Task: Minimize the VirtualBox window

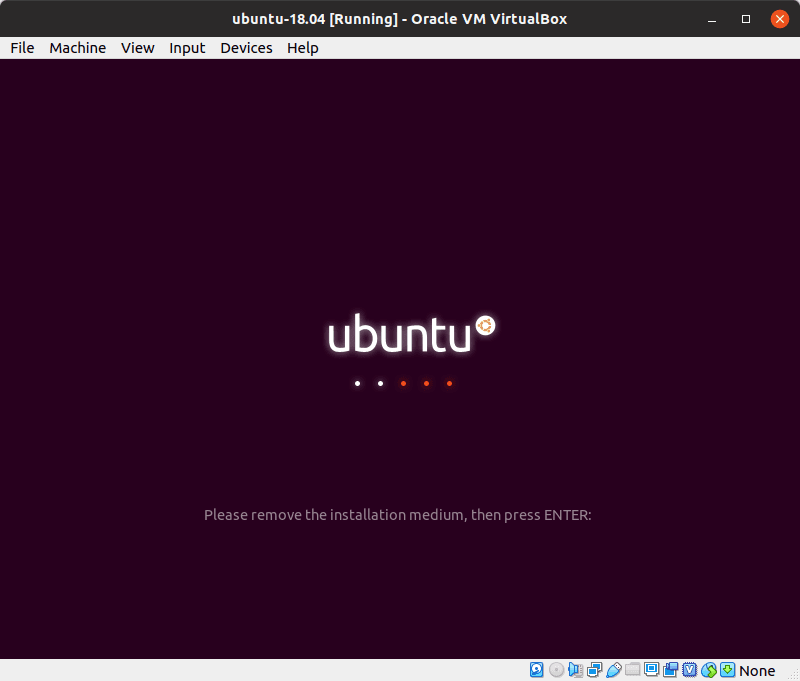Action: click(712, 19)
